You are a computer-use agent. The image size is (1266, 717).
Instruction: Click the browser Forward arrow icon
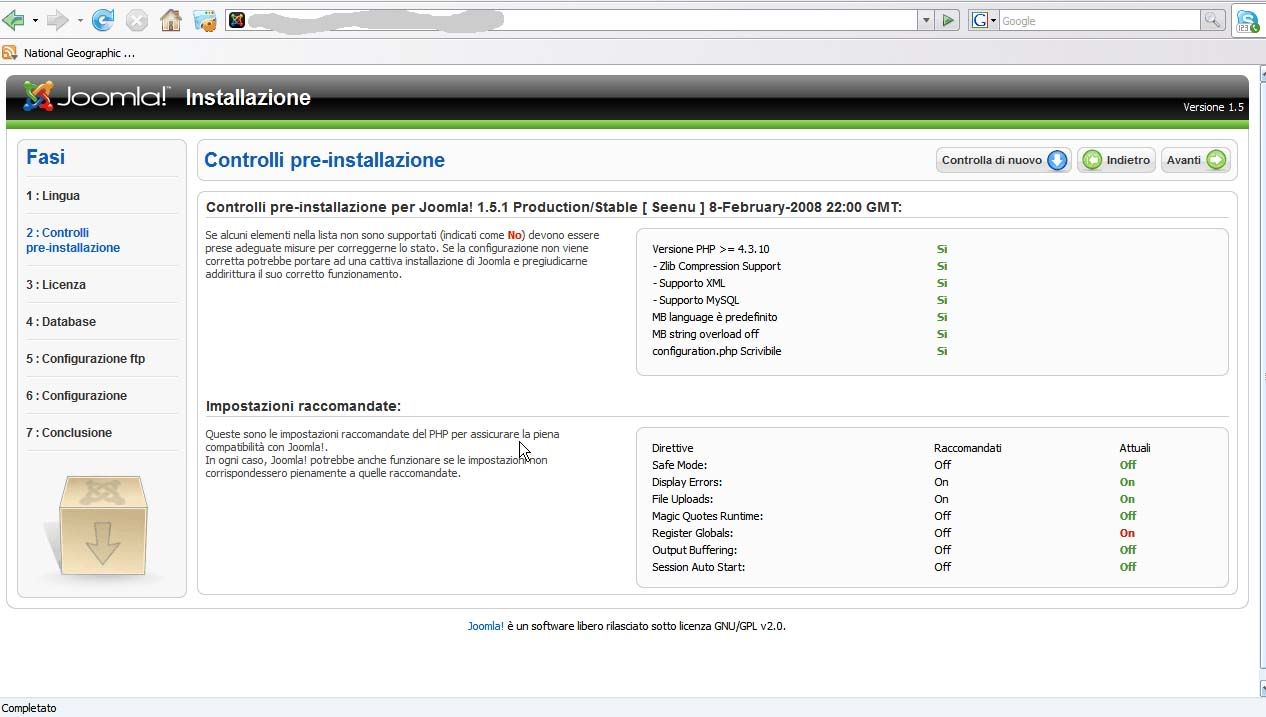pyautogui.click(x=57, y=20)
